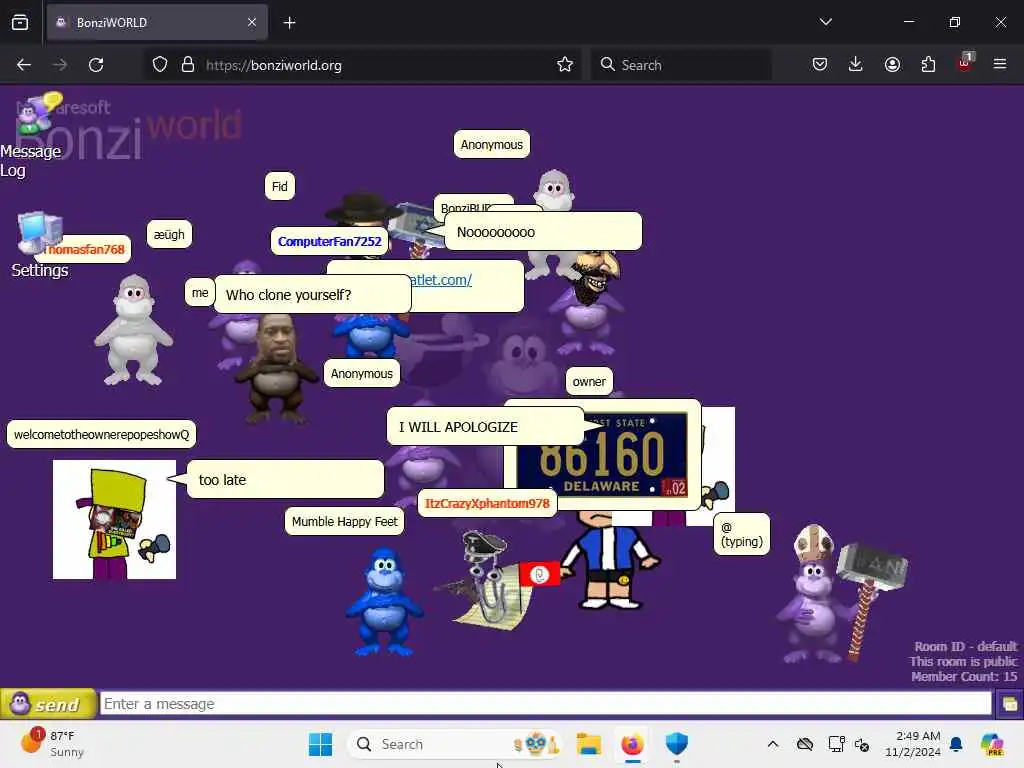Viewport: 1024px width, 768px height.
Task: Click the icon right of message field
Action: (1009, 704)
